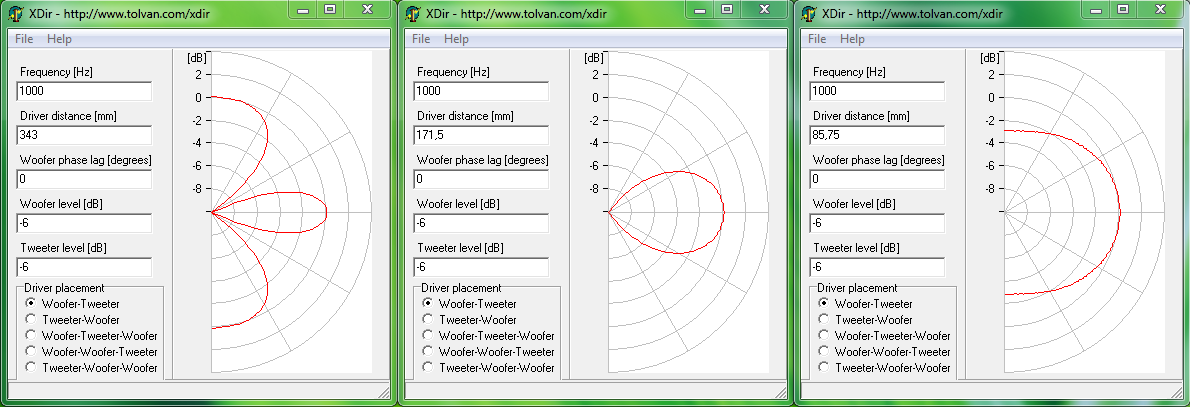Click Frequency field in left window
1190x407 pixels.
pyautogui.click(x=84, y=91)
